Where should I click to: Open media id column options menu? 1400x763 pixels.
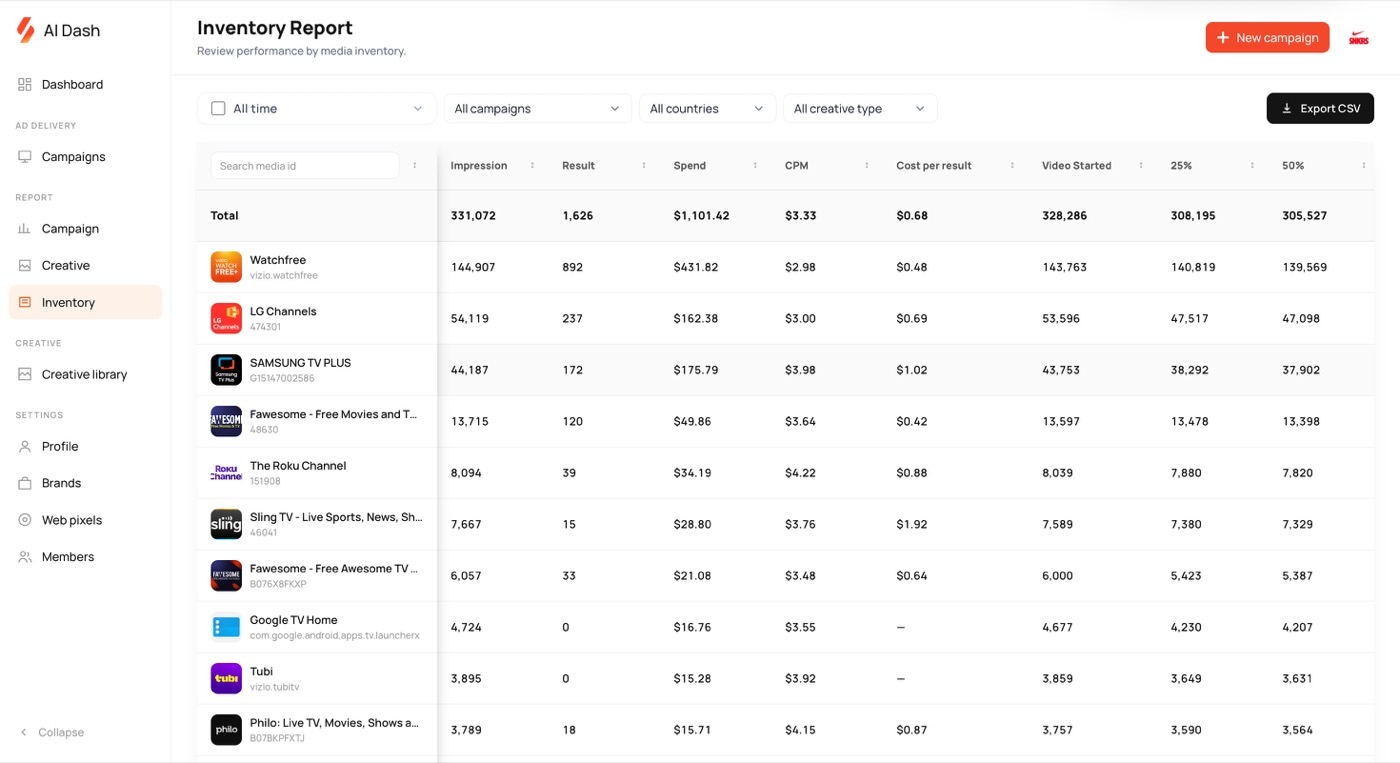415,166
